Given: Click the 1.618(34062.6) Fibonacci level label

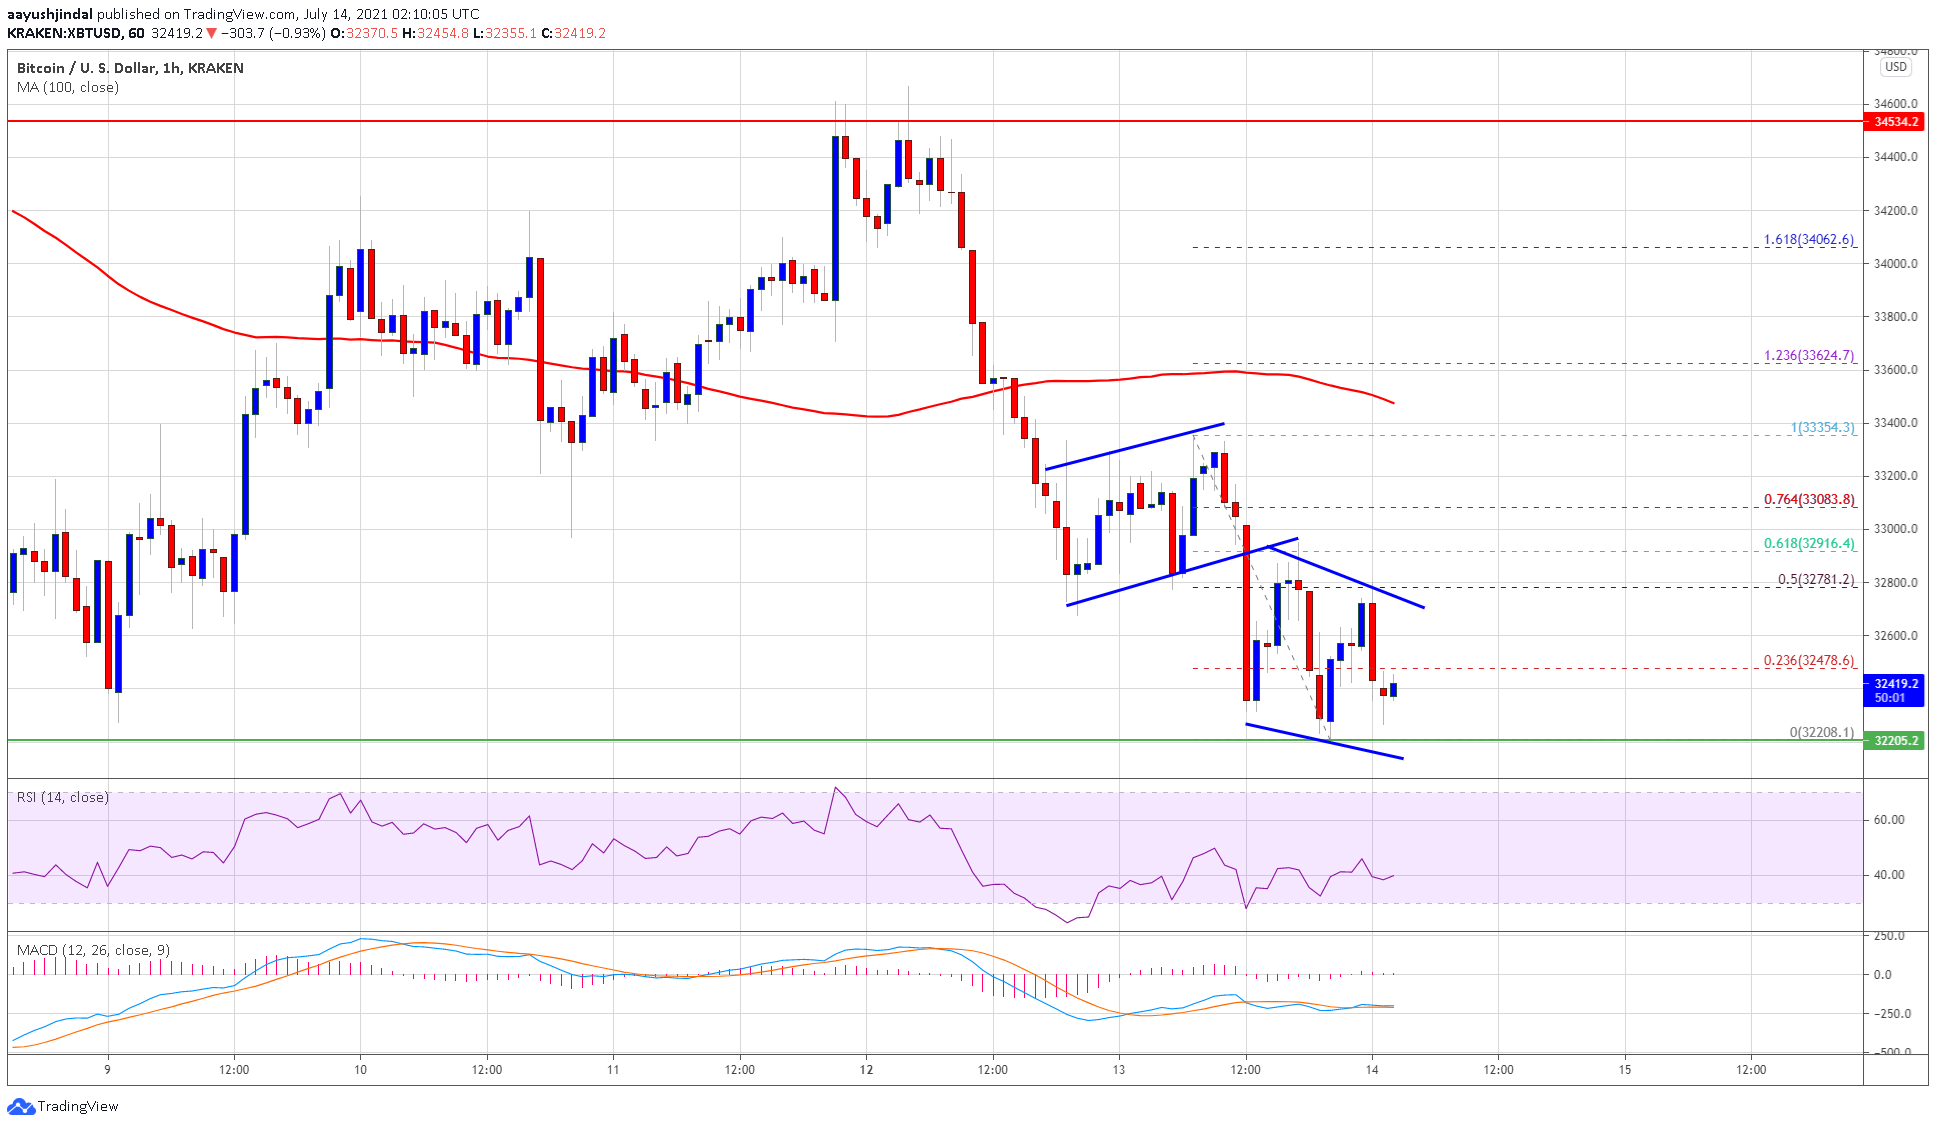Looking at the screenshot, I should click(x=1808, y=240).
